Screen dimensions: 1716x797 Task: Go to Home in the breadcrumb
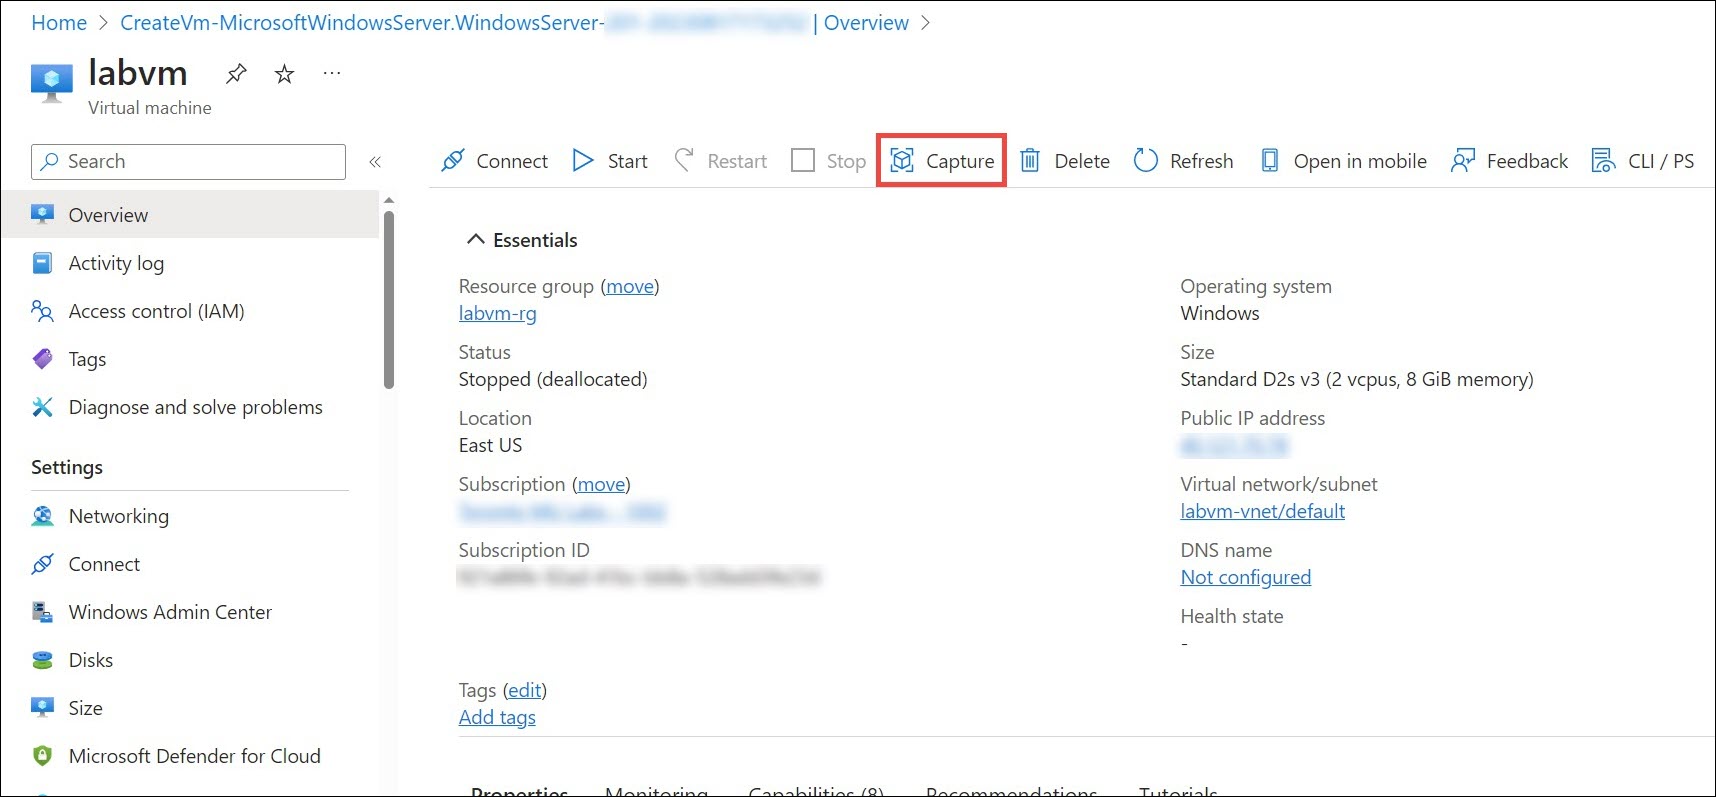(x=59, y=23)
